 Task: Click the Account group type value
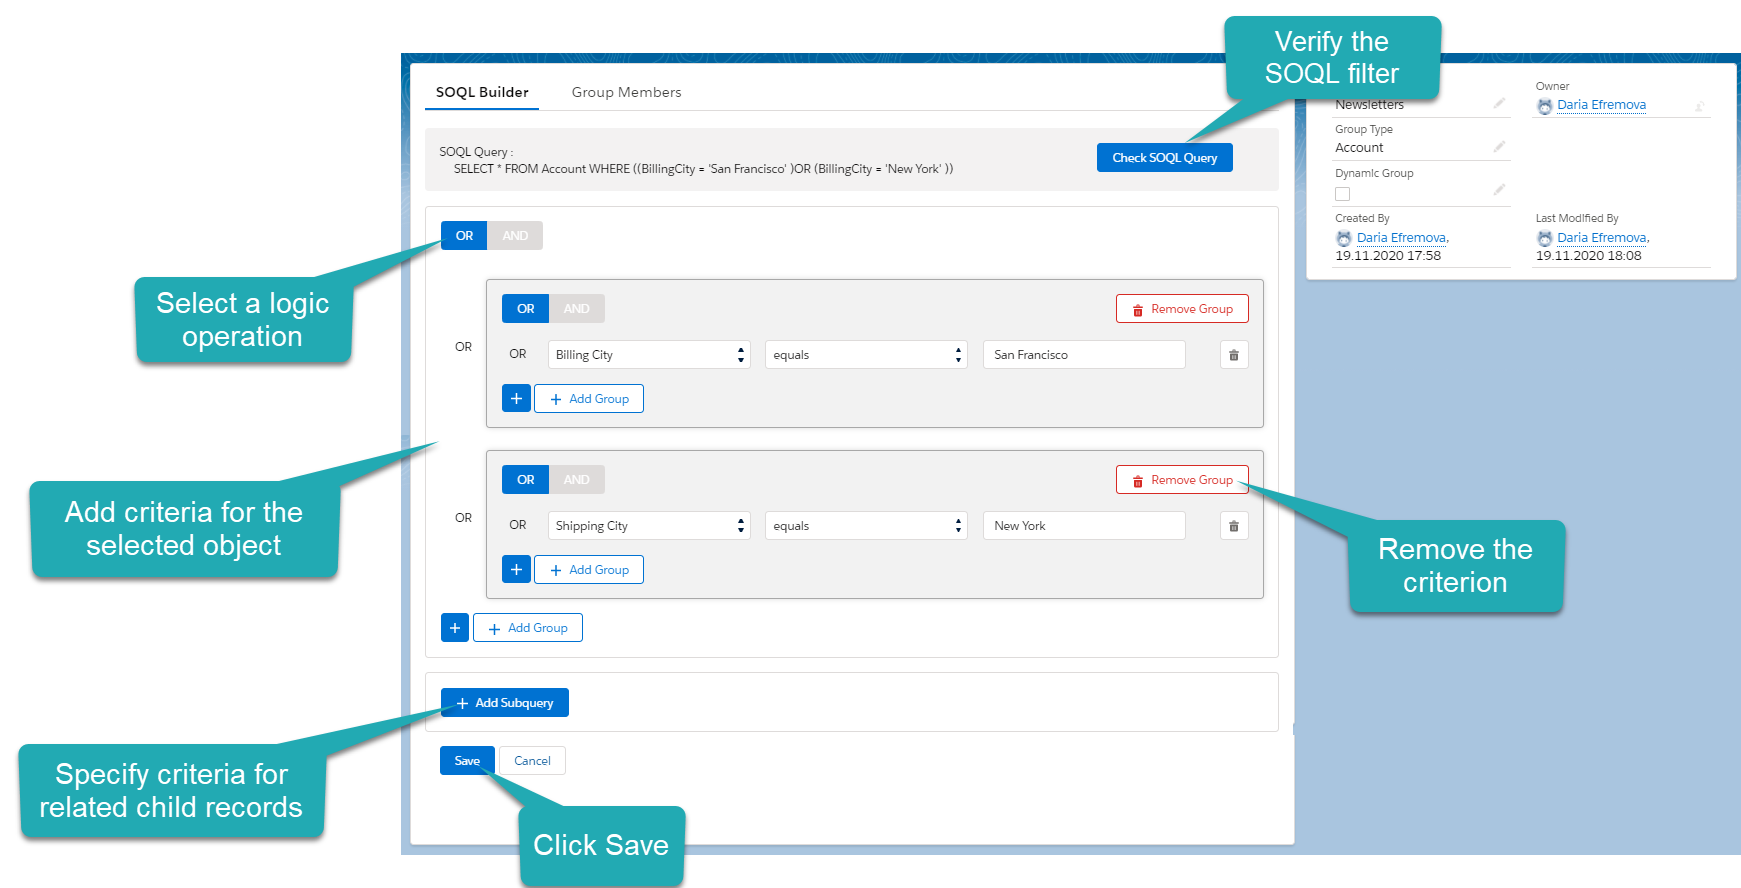(x=1359, y=147)
